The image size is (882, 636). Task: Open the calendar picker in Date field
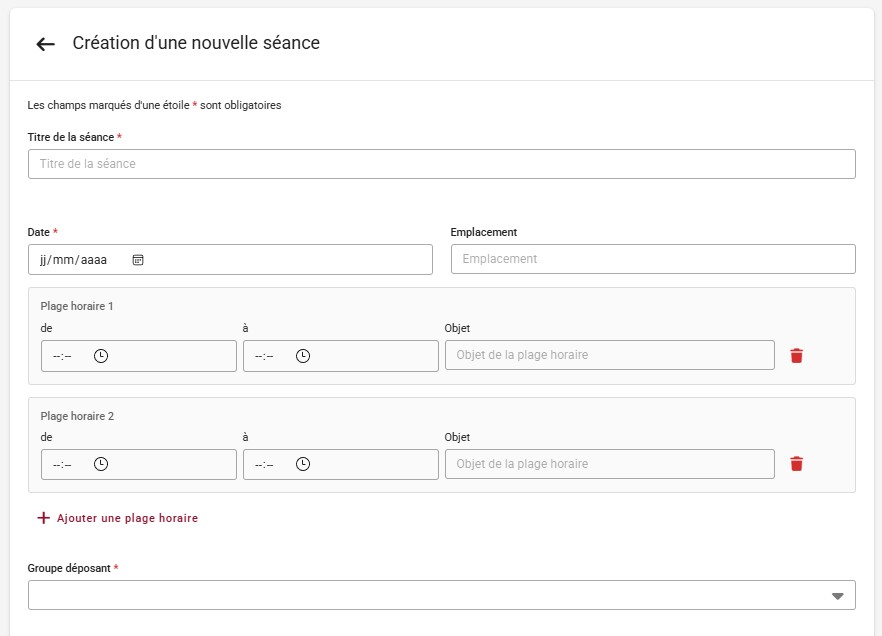(x=138, y=260)
